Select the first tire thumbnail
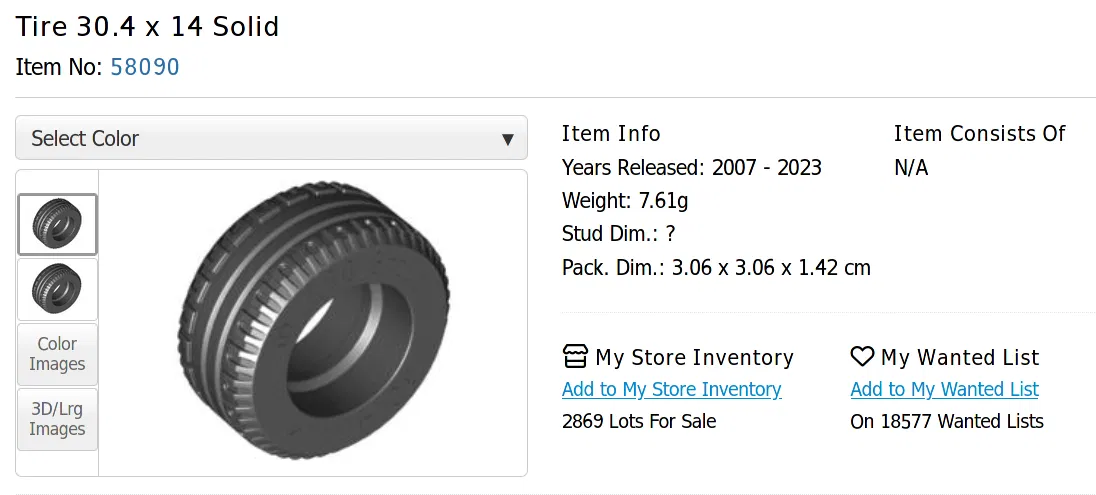 pyautogui.click(x=57, y=224)
